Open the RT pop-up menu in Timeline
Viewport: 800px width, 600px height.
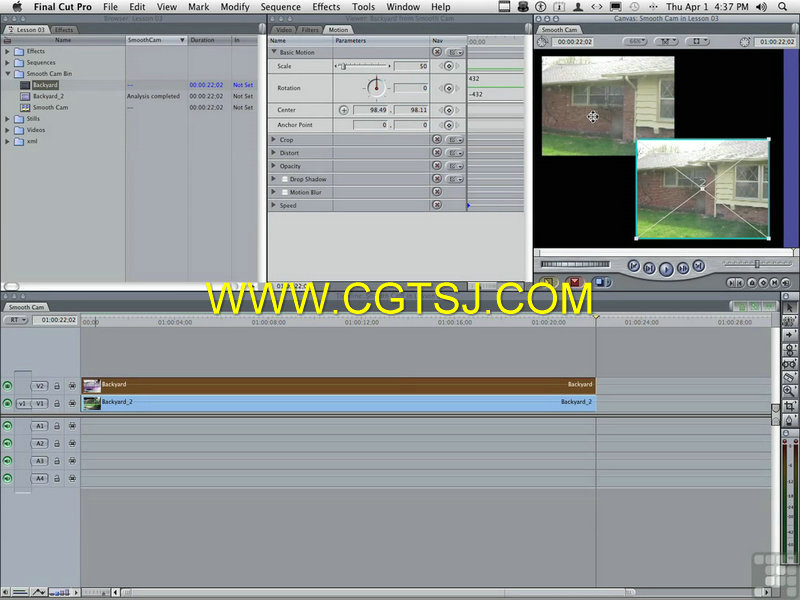[16, 320]
